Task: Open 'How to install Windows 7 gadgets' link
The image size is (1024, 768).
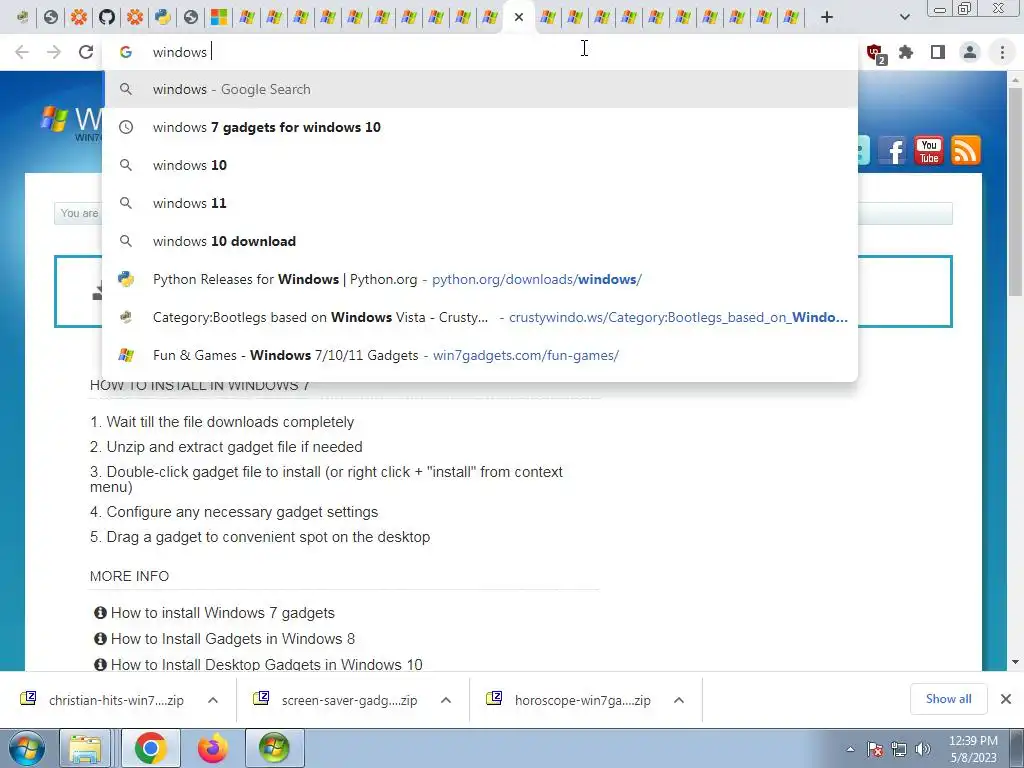Action: click(223, 613)
